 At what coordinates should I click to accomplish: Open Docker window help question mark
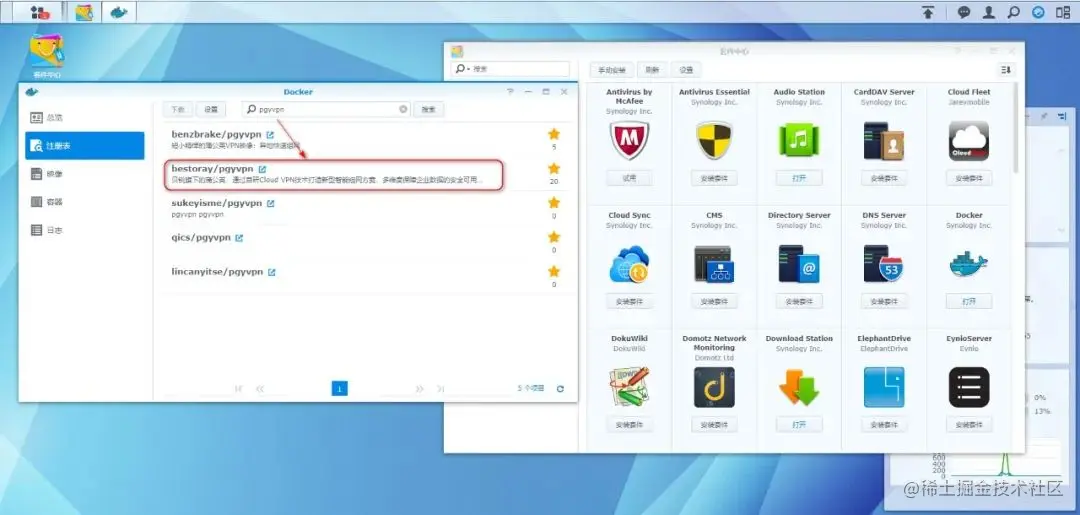point(510,92)
